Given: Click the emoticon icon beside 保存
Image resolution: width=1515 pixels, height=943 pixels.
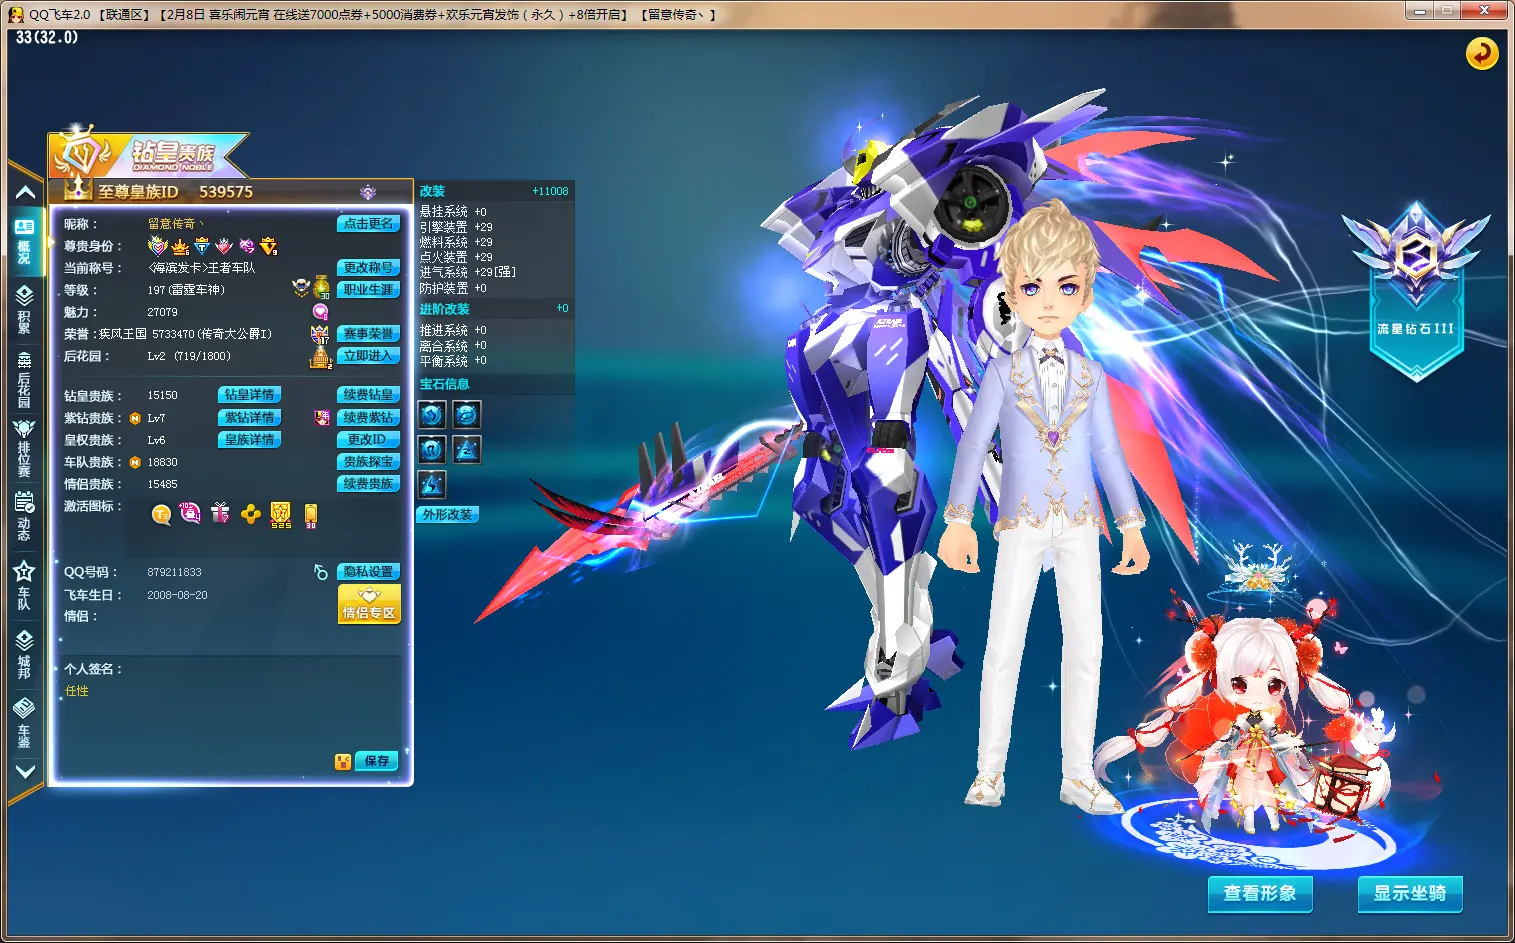Looking at the screenshot, I should click(x=343, y=762).
